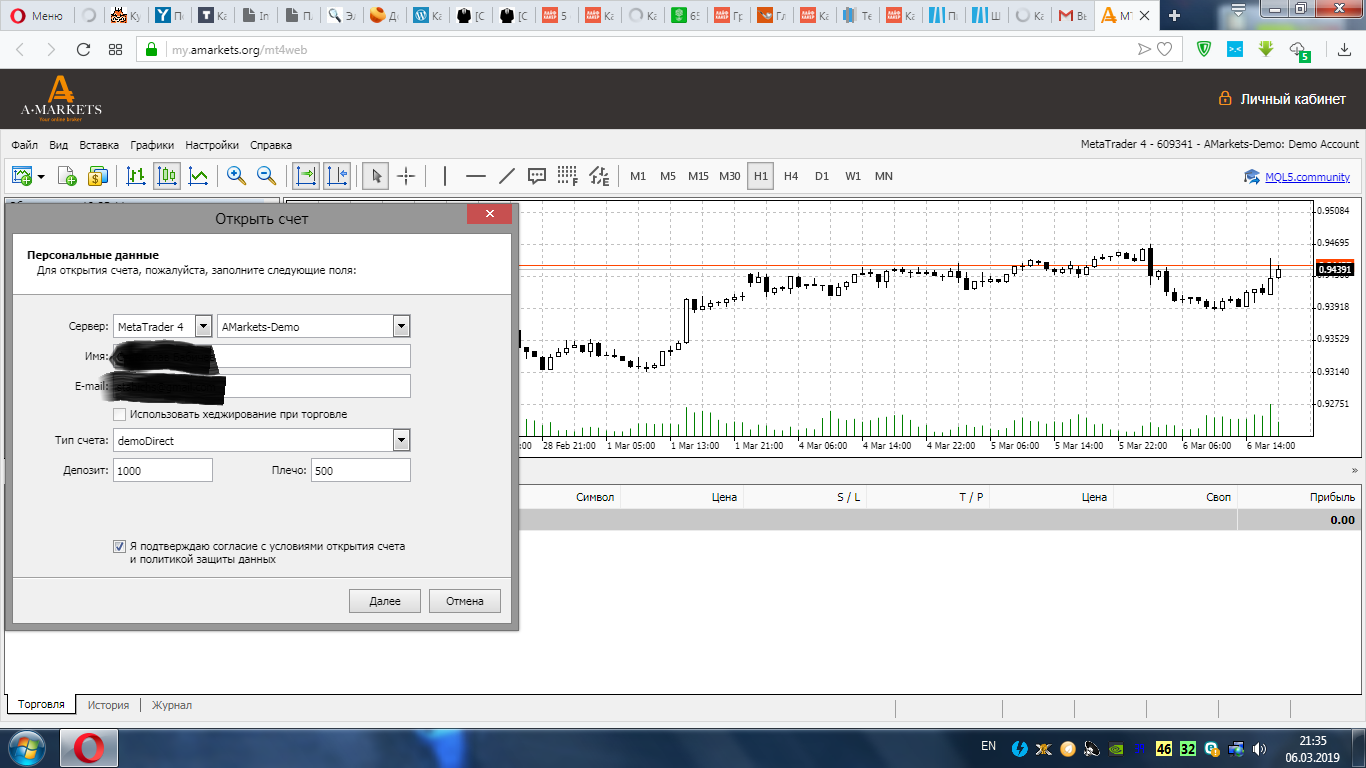Click the Плечо leverage input field
The width and height of the screenshot is (1366, 768).
pyautogui.click(x=361, y=470)
